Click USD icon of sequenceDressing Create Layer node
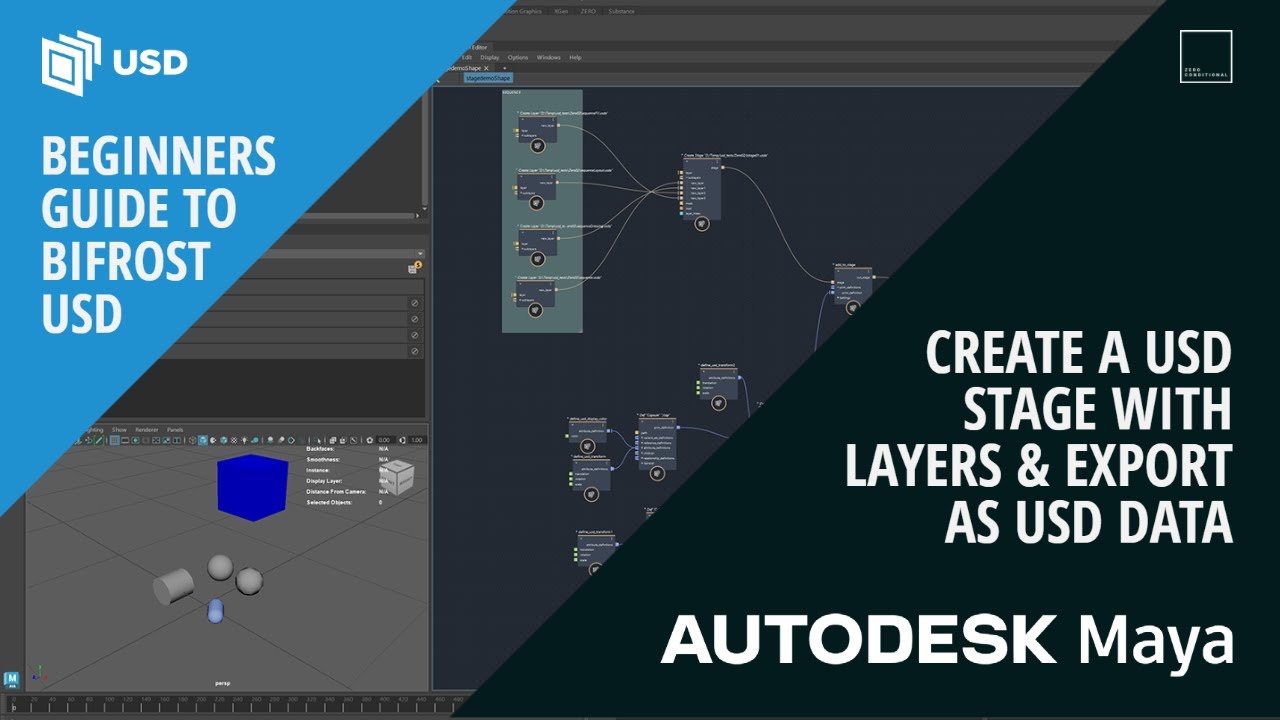 [x=537, y=259]
